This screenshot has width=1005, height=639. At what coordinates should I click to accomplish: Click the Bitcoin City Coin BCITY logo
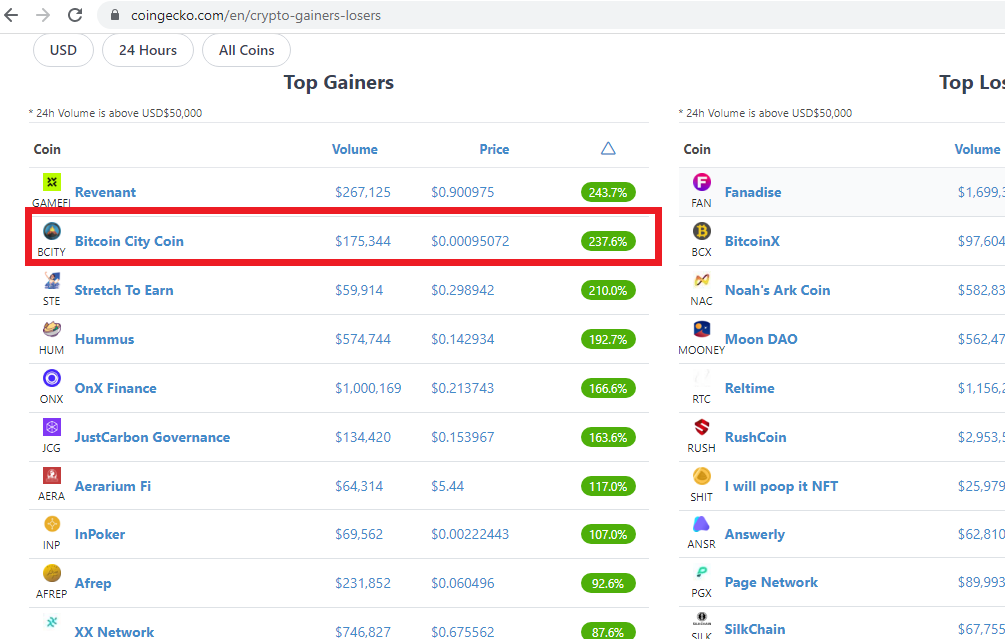[52, 231]
